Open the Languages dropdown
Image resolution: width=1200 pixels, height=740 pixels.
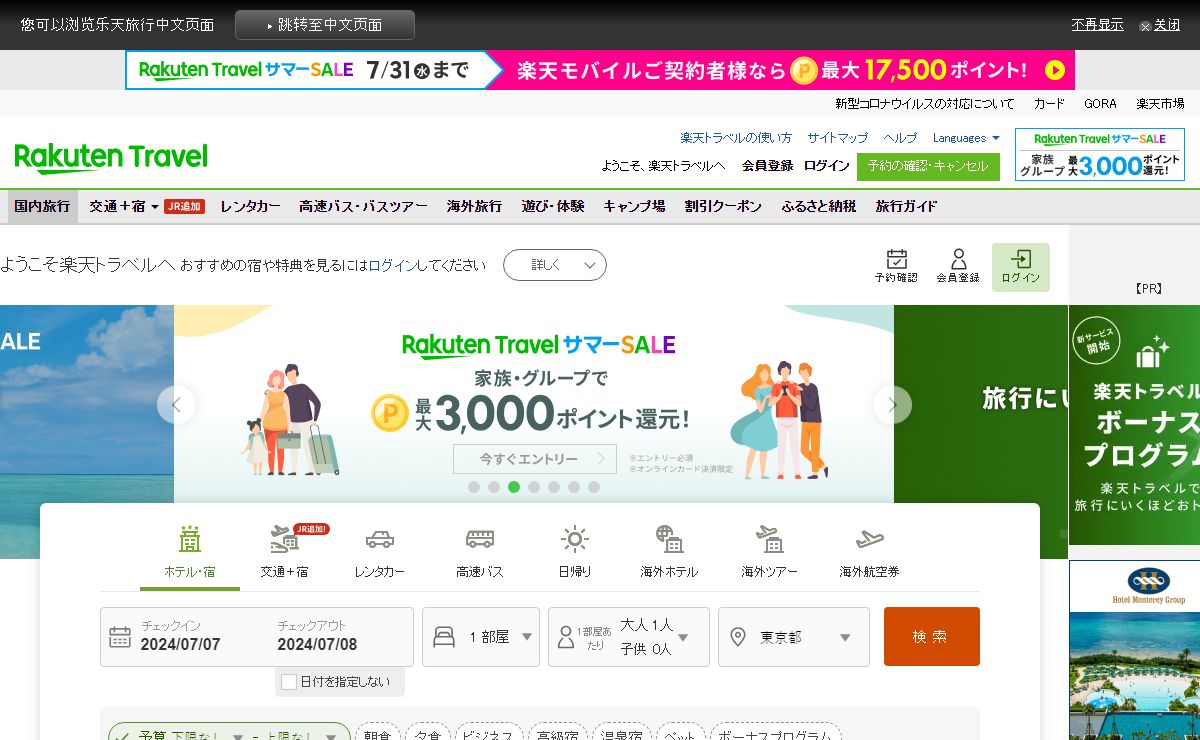point(966,138)
